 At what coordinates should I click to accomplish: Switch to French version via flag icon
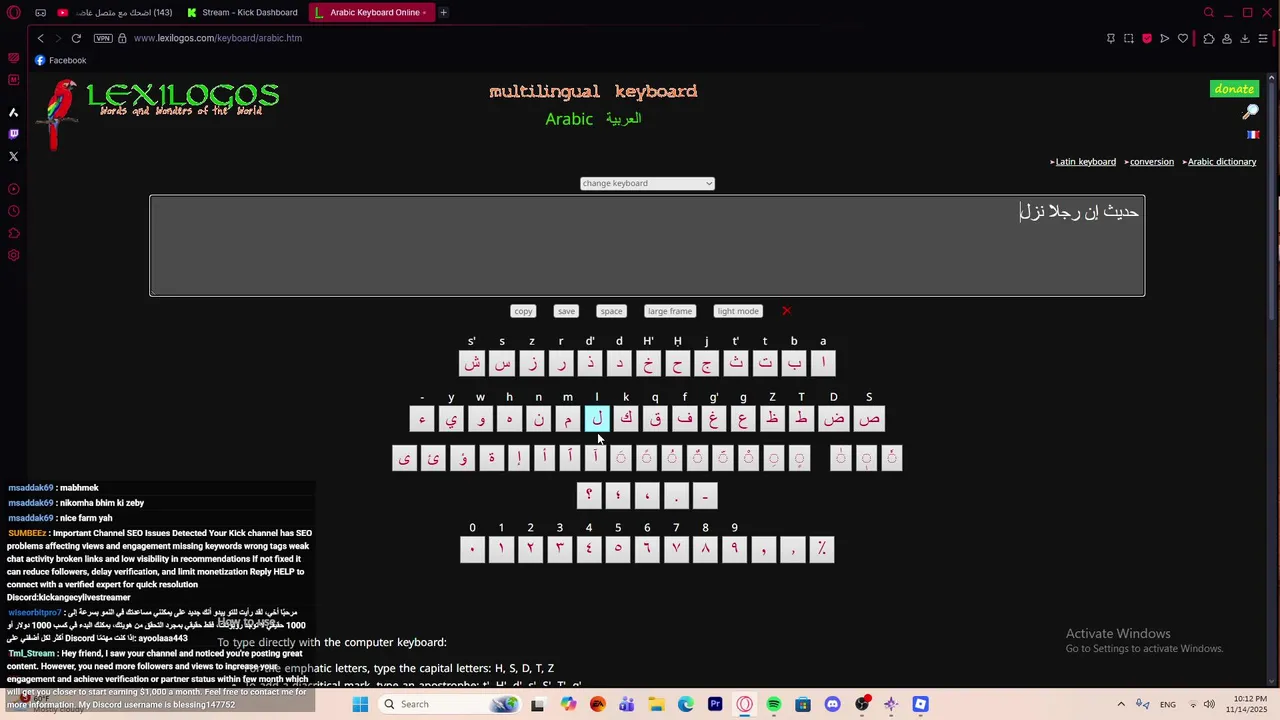(x=1252, y=134)
